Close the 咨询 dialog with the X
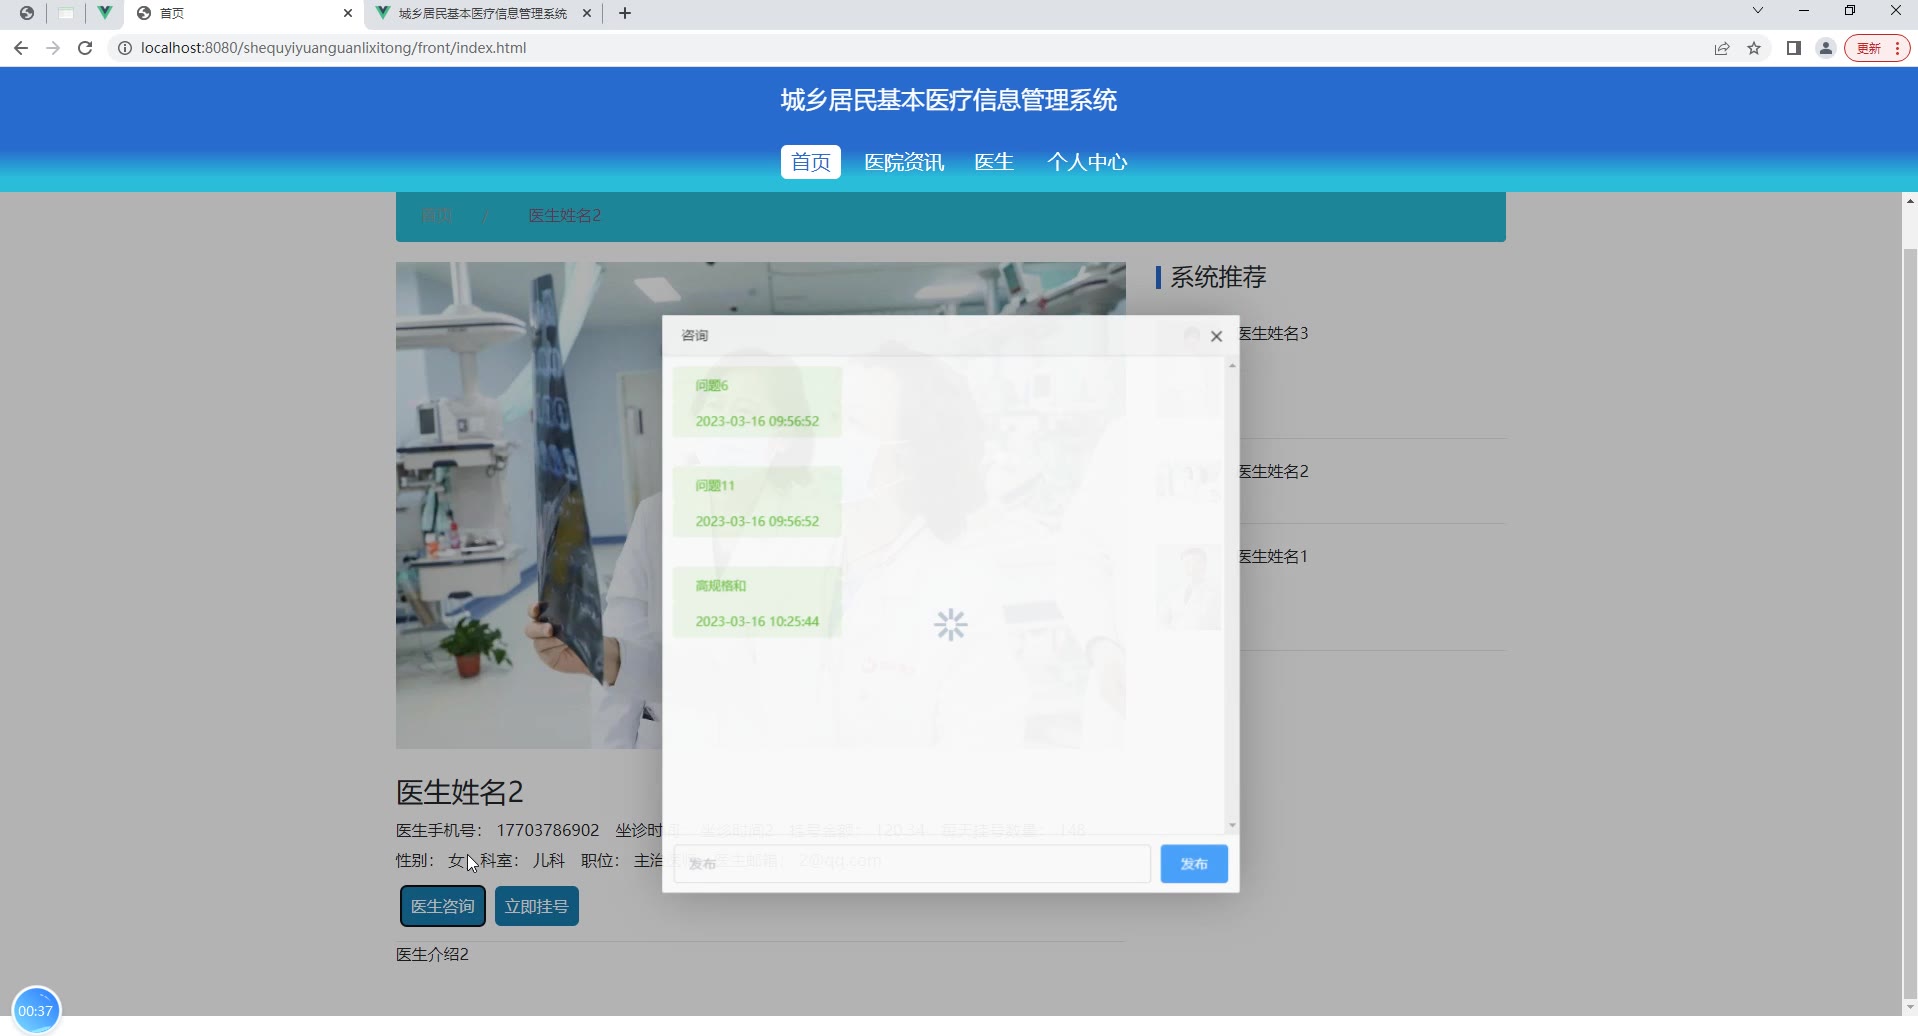The height and width of the screenshot is (1036, 1918). [x=1216, y=336]
